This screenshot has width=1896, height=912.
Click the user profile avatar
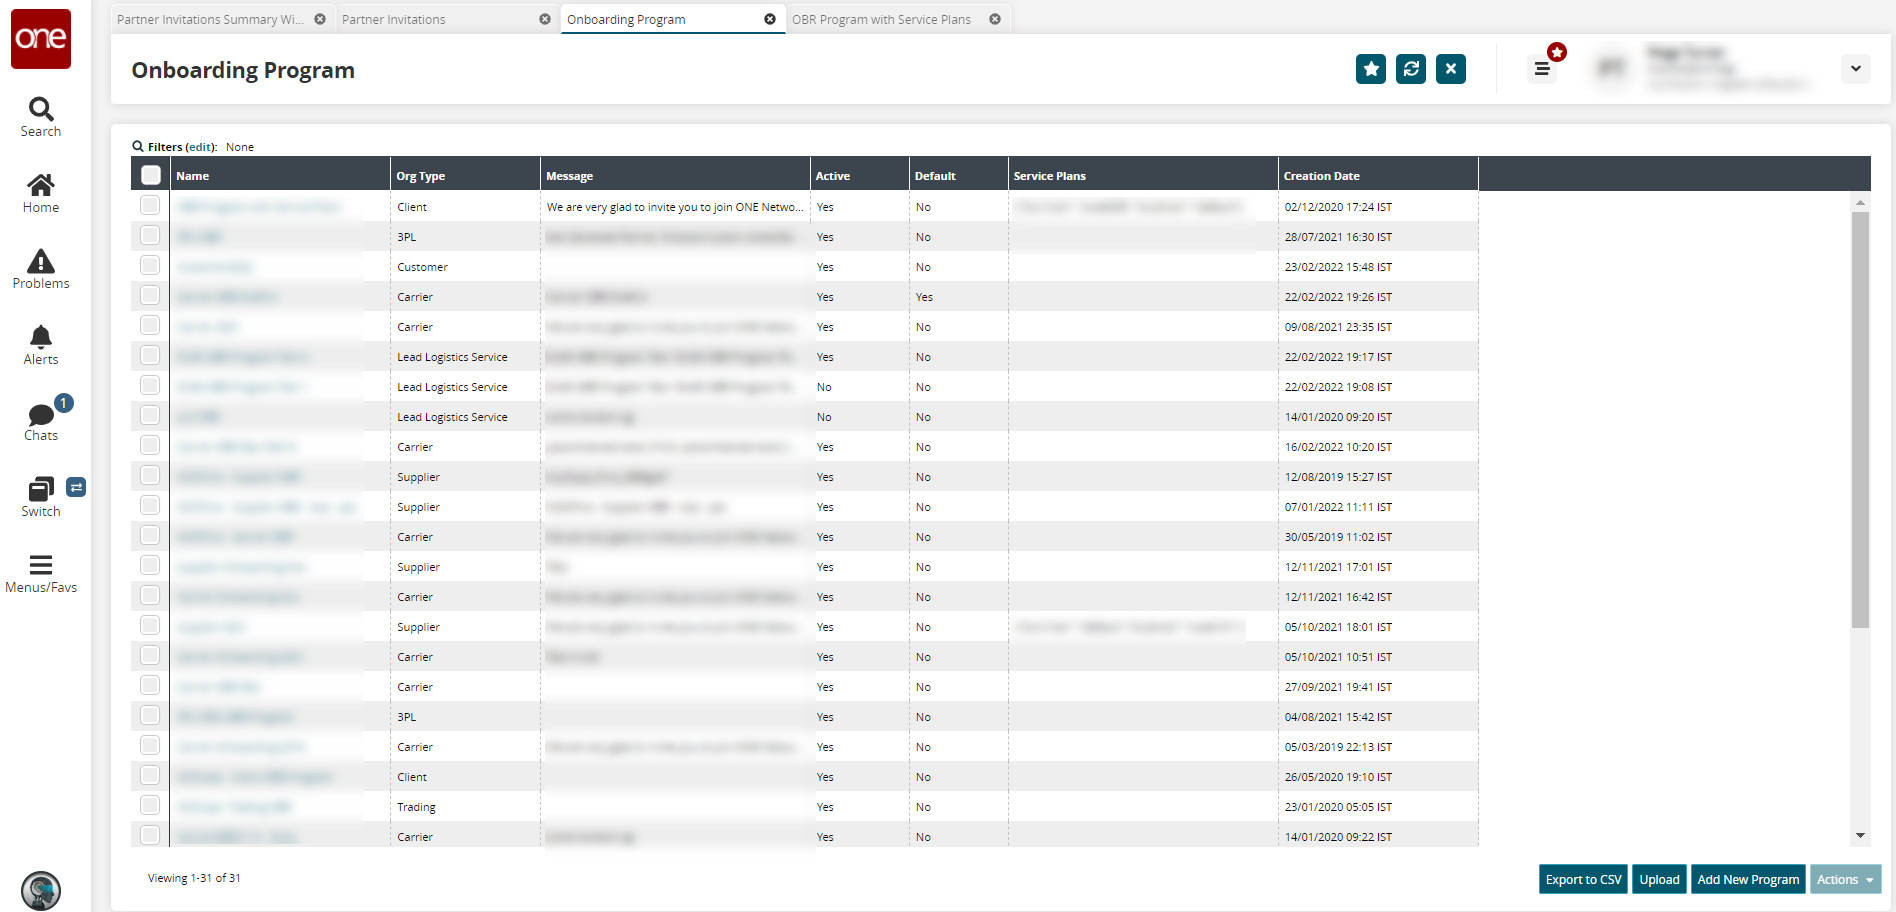click(x=1611, y=68)
